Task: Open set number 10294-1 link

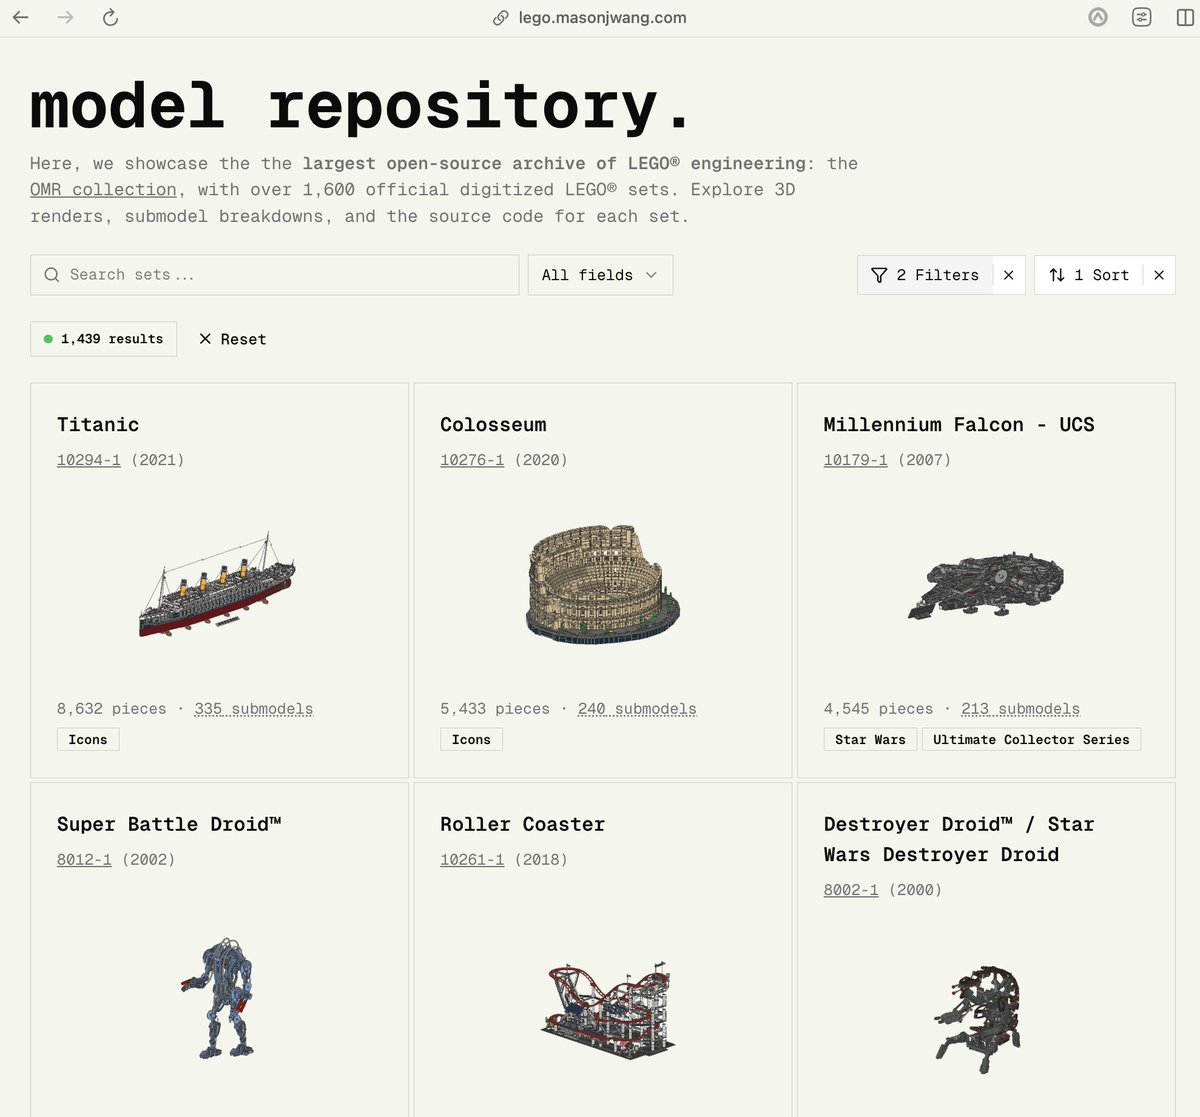Action: (89, 460)
